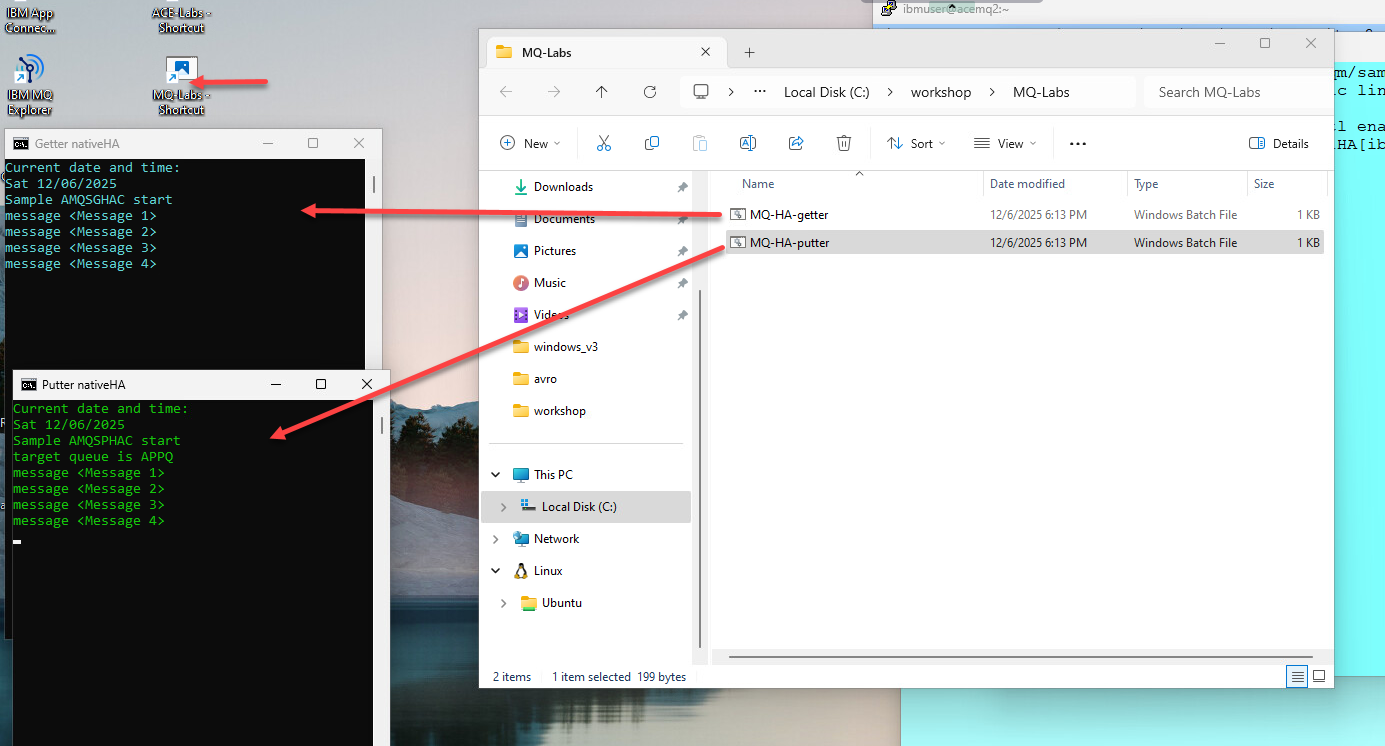Click the MQ-Labs breadcrumb segment

point(1041,92)
